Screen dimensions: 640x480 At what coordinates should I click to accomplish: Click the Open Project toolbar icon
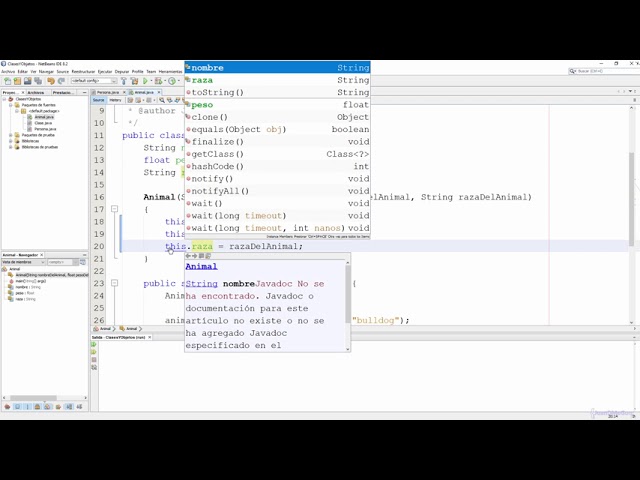[27, 81]
